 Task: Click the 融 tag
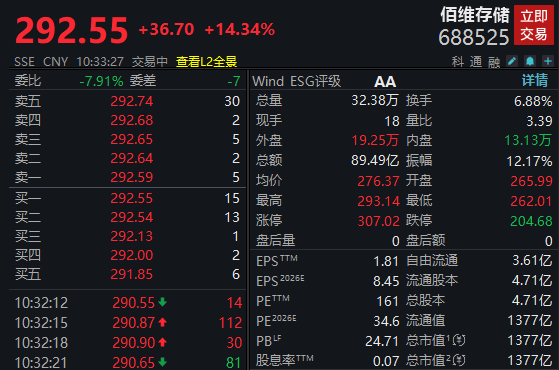pyautogui.click(x=494, y=62)
